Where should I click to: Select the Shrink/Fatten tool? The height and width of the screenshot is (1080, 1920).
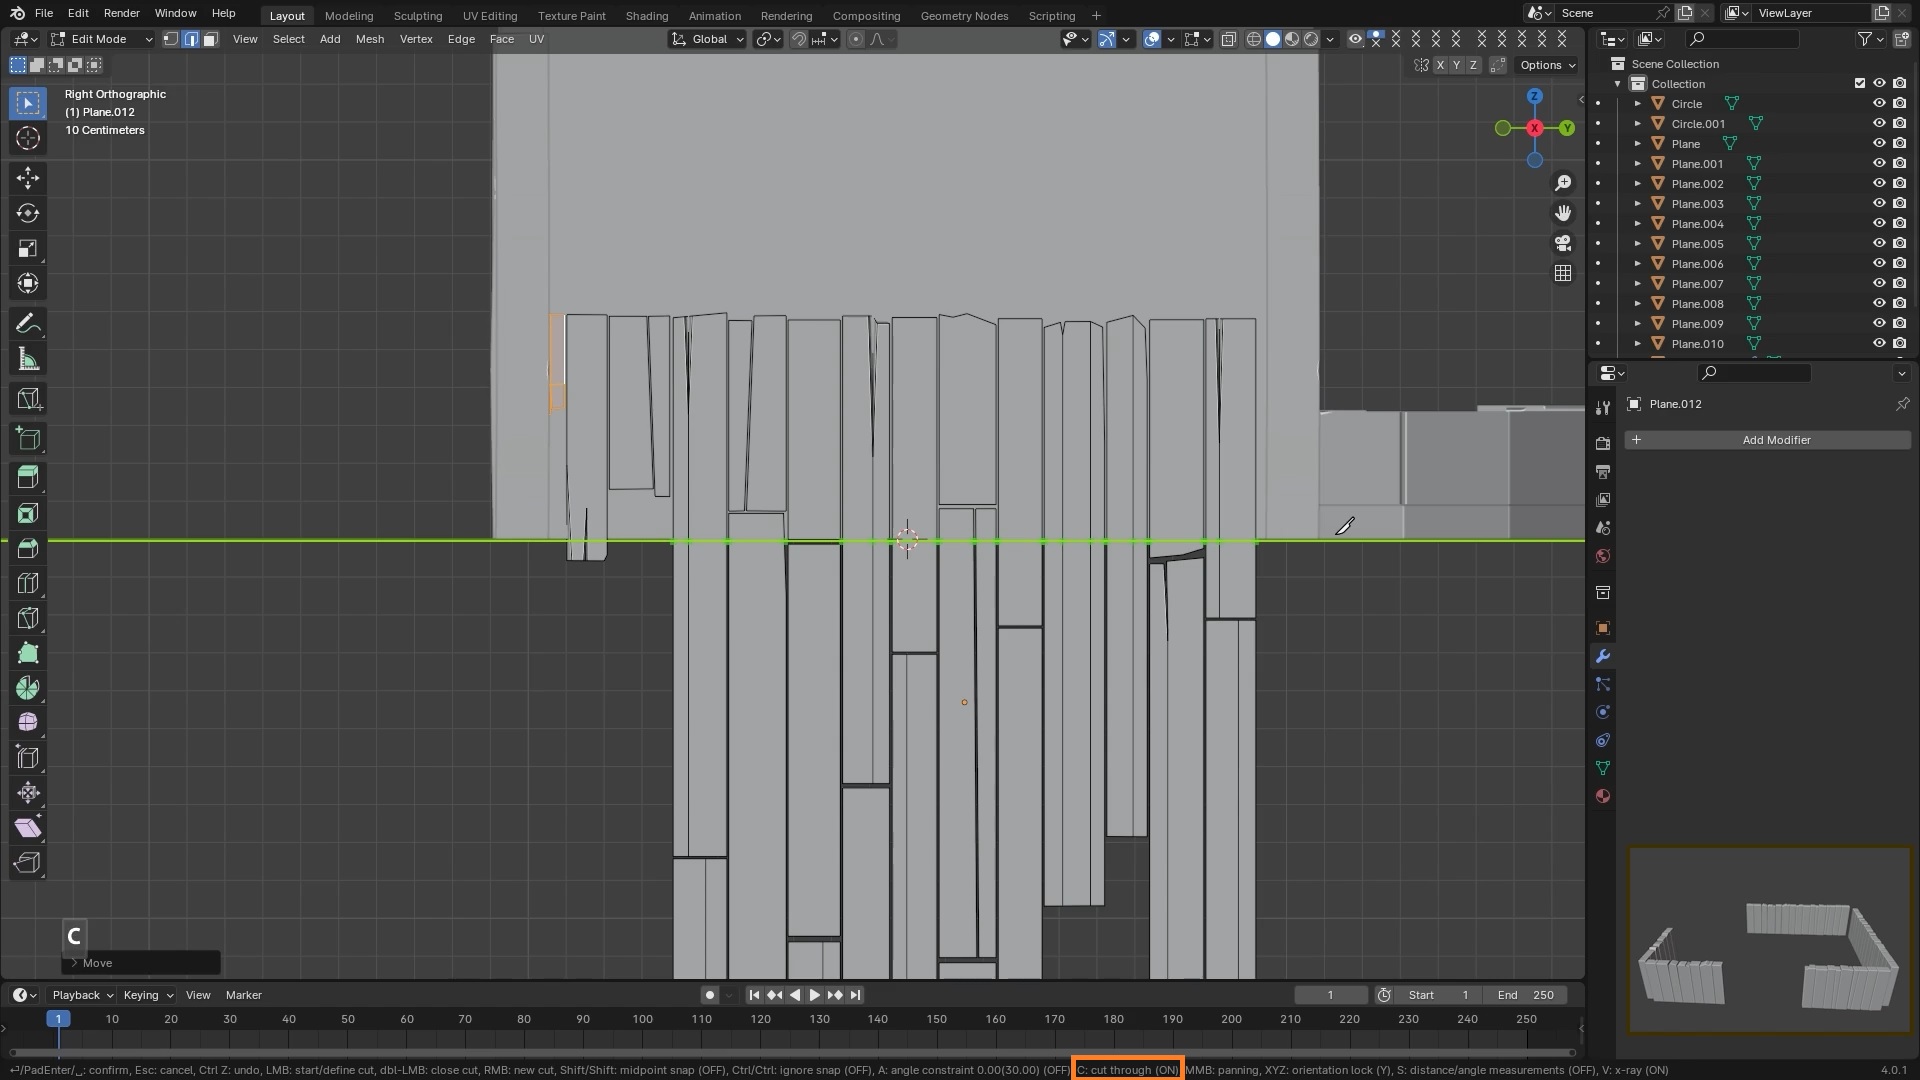(x=28, y=793)
